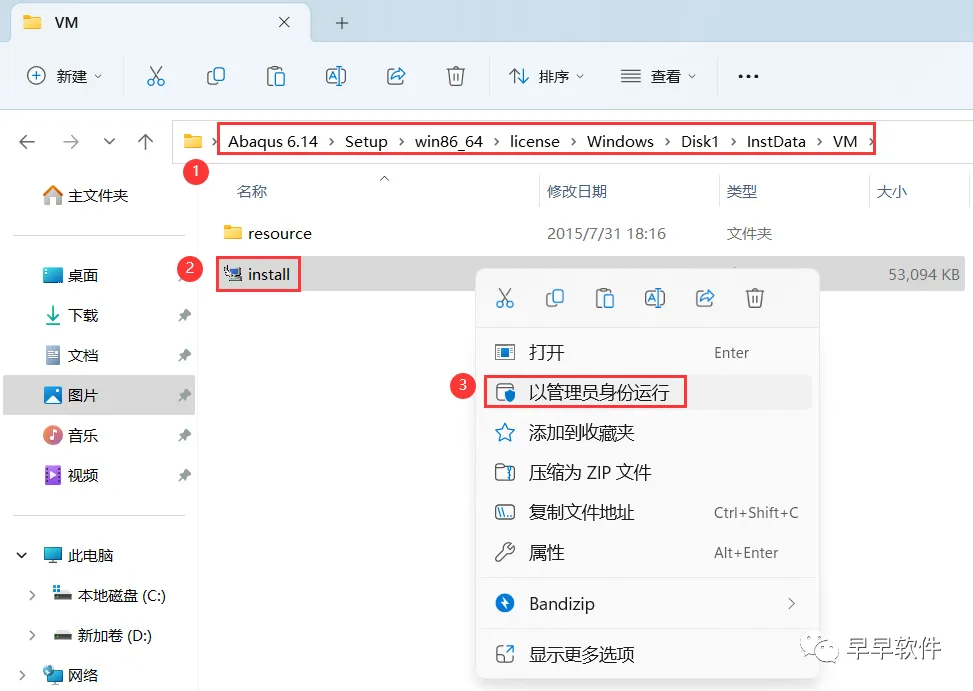Collapse the 此电脑 tree node
This screenshot has height=691, width=973.
click(22, 555)
